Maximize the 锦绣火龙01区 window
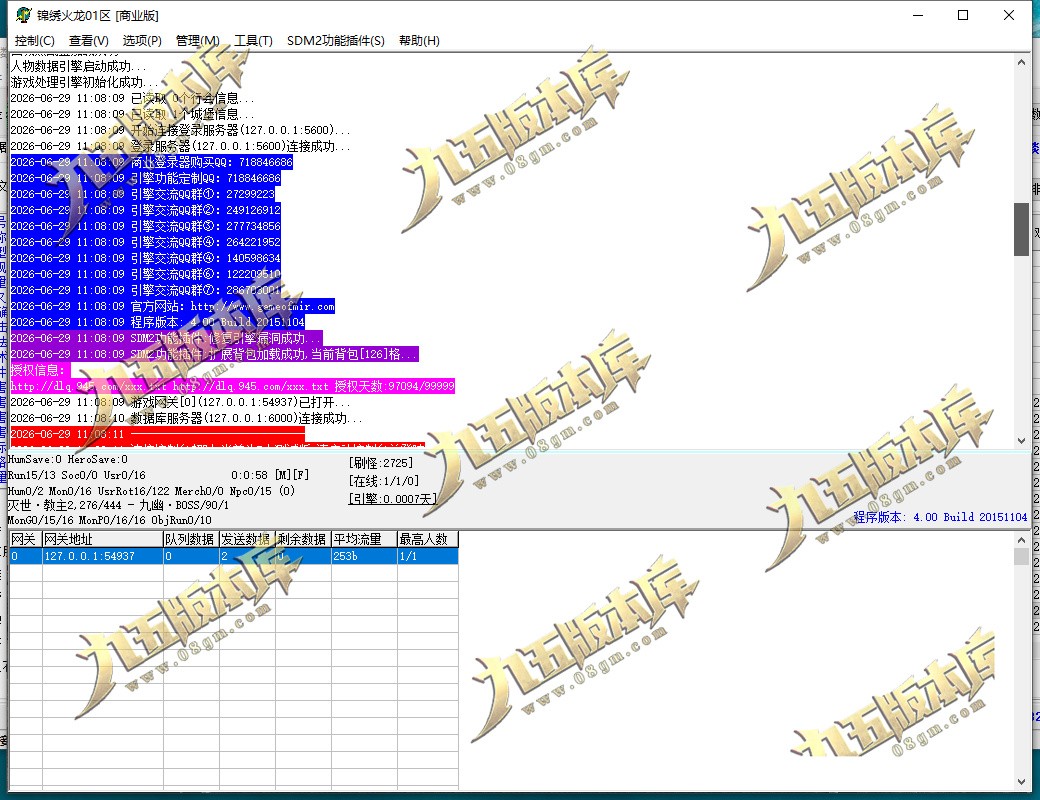Screen dimensions: 1040x800 (963, 15)
